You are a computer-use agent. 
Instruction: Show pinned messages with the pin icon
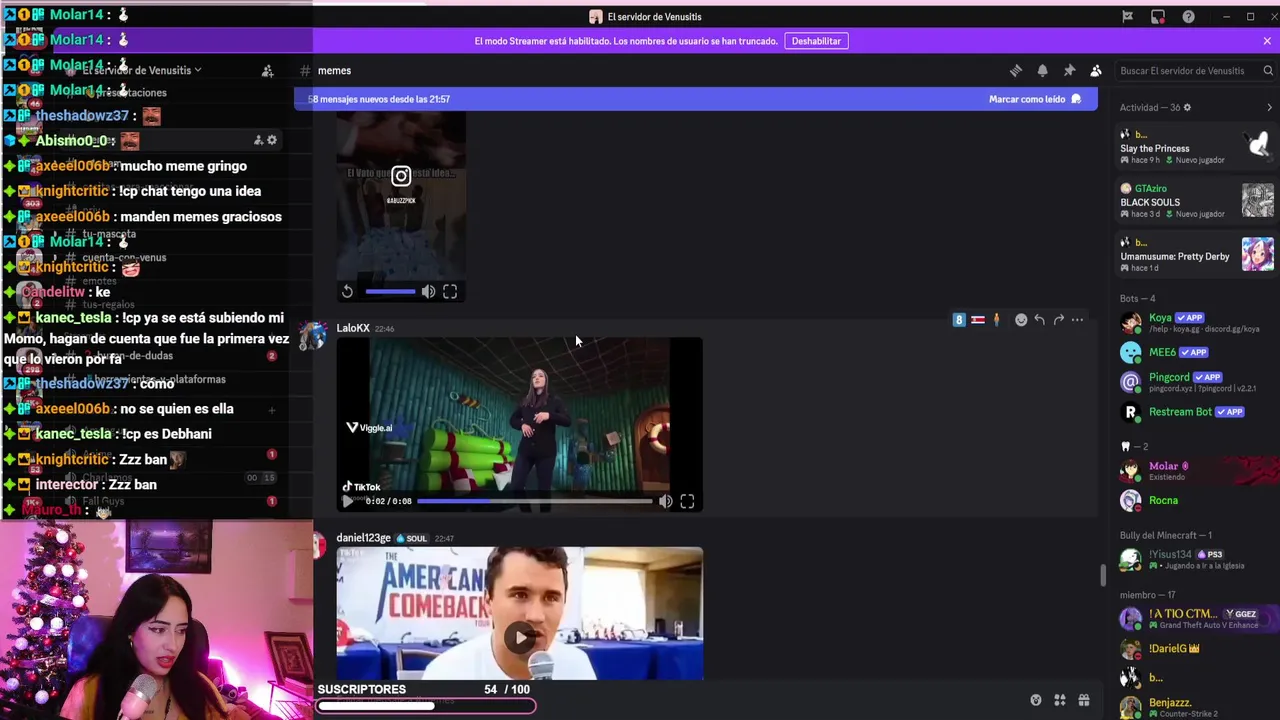[1069, 71]
